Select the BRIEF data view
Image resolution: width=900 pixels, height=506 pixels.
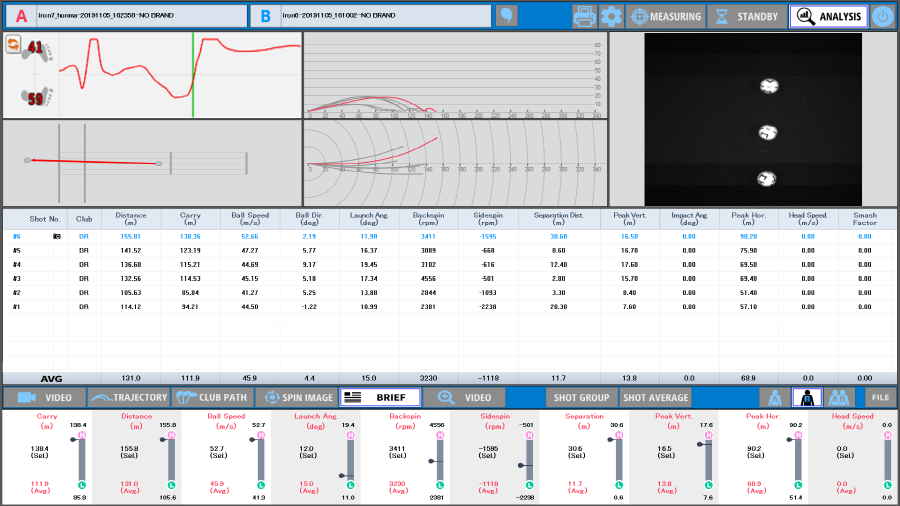[x=379, y=398]
